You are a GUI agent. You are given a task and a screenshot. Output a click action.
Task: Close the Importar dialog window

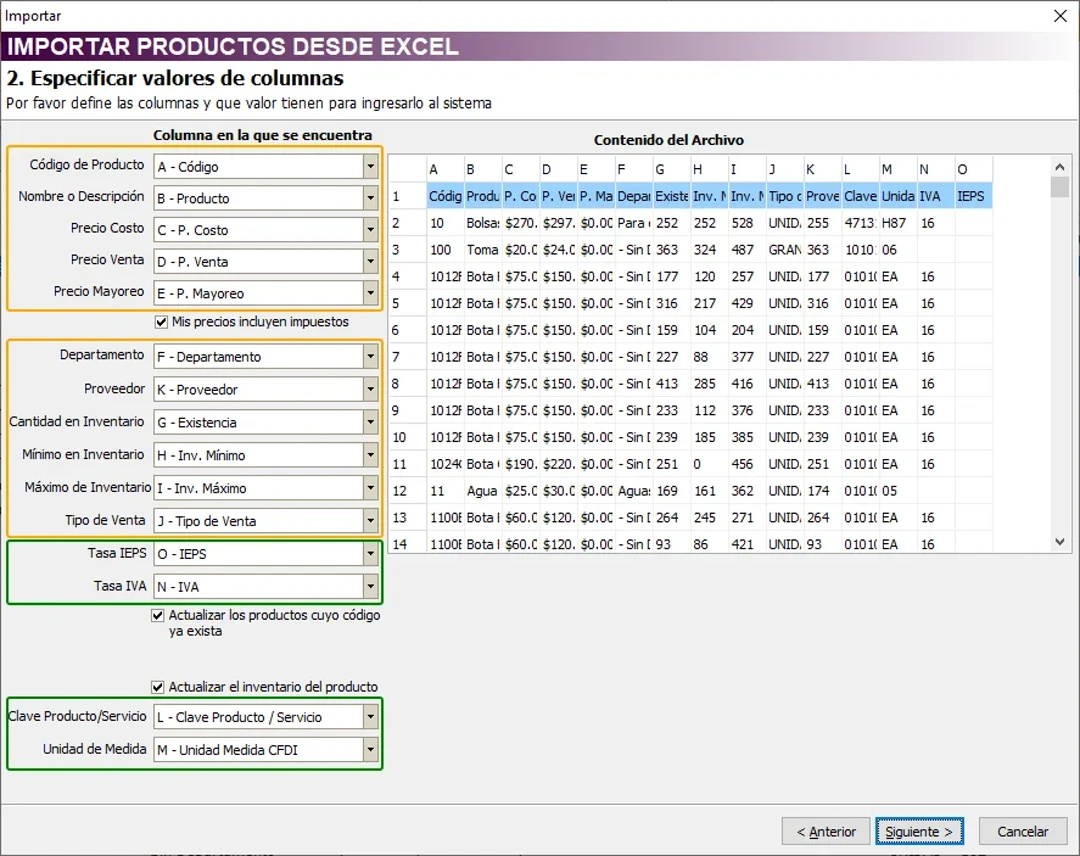click(1060, 15)
